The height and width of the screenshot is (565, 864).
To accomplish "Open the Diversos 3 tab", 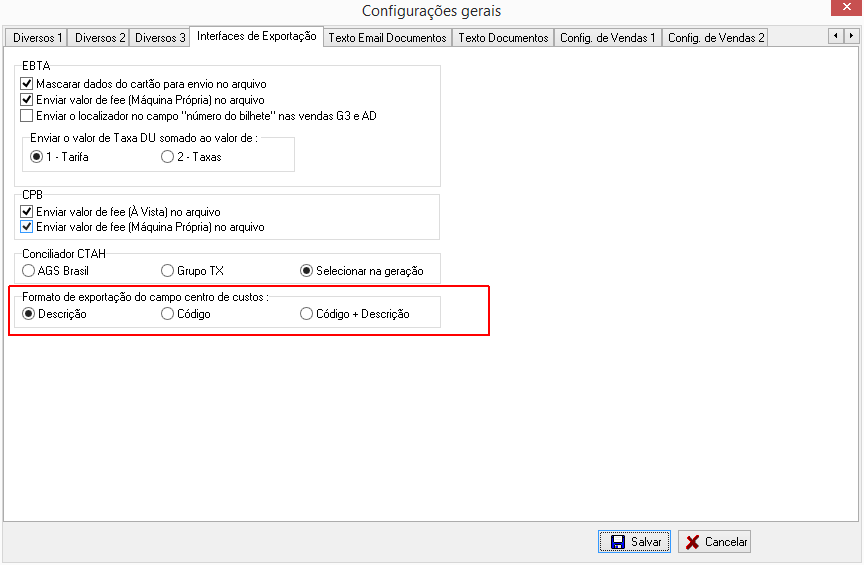I will (x=160, y=38).
